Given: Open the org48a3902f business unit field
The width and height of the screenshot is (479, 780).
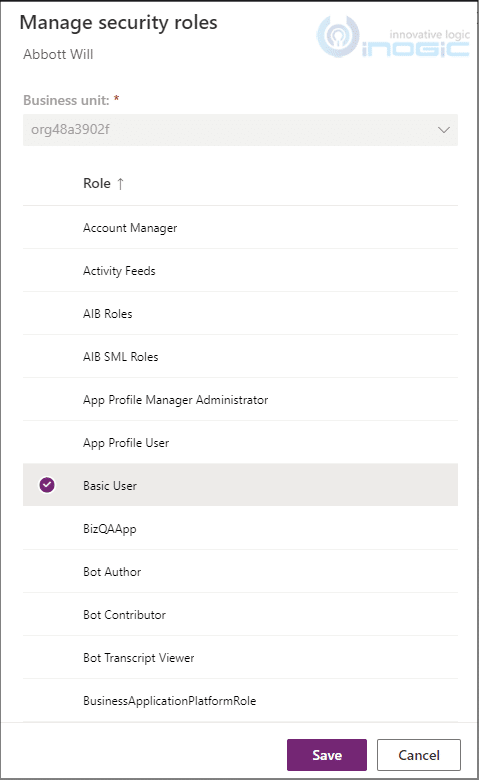Looking at the screenshot, I should click(x=240, y=130).
